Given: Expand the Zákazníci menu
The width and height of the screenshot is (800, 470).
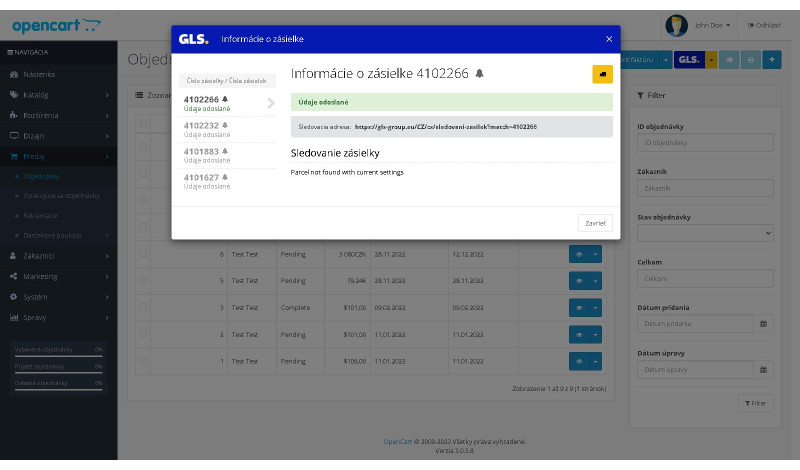Looking at the screenshot, I should tap(59, 256).
